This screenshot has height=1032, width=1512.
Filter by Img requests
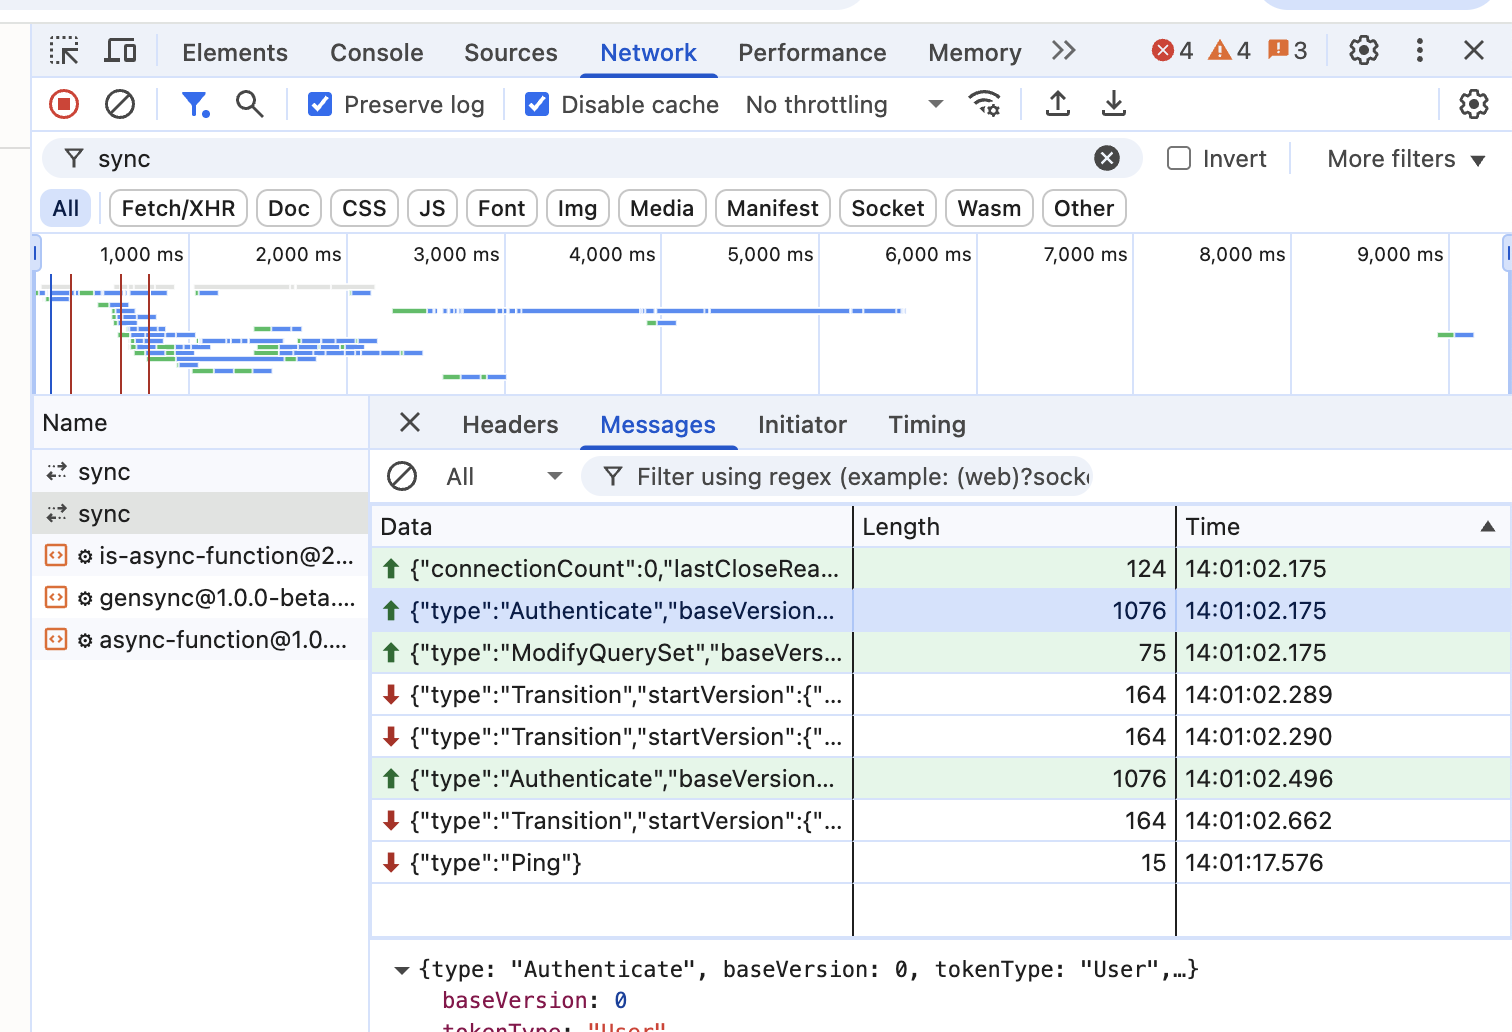pyautogui.click(x=577, y=208)
